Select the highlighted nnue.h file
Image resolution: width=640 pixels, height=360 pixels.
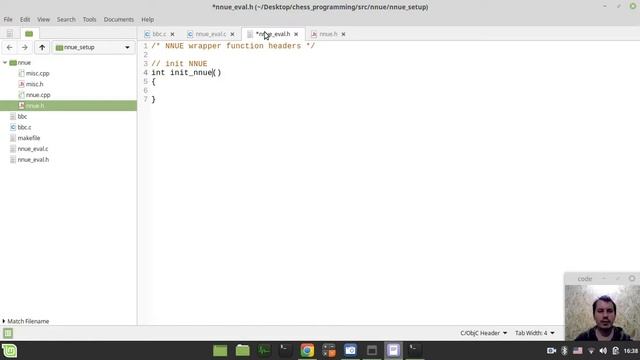[x=68, y=105]
